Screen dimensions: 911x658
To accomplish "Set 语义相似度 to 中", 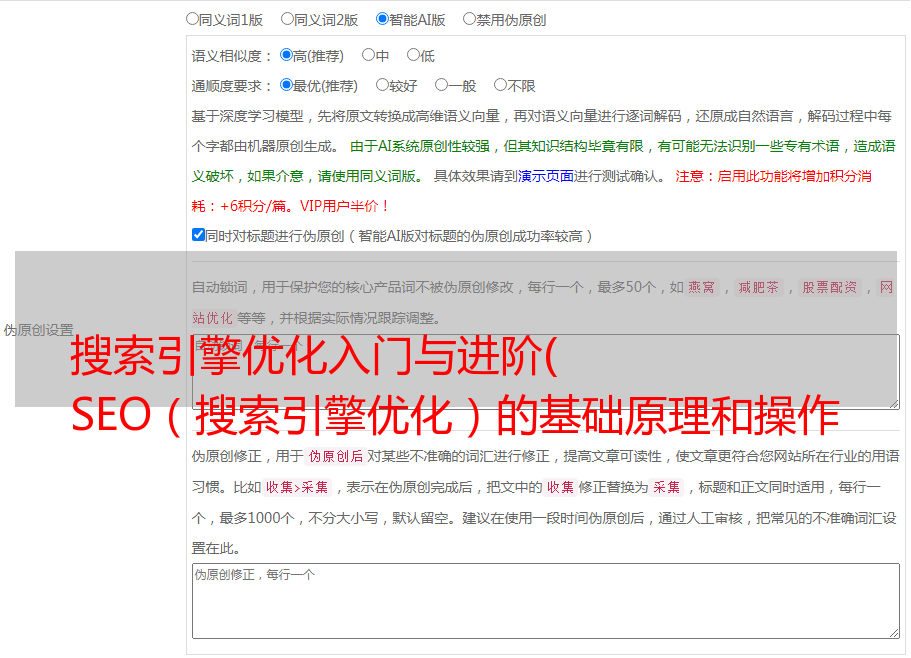I will coord(368,55).
